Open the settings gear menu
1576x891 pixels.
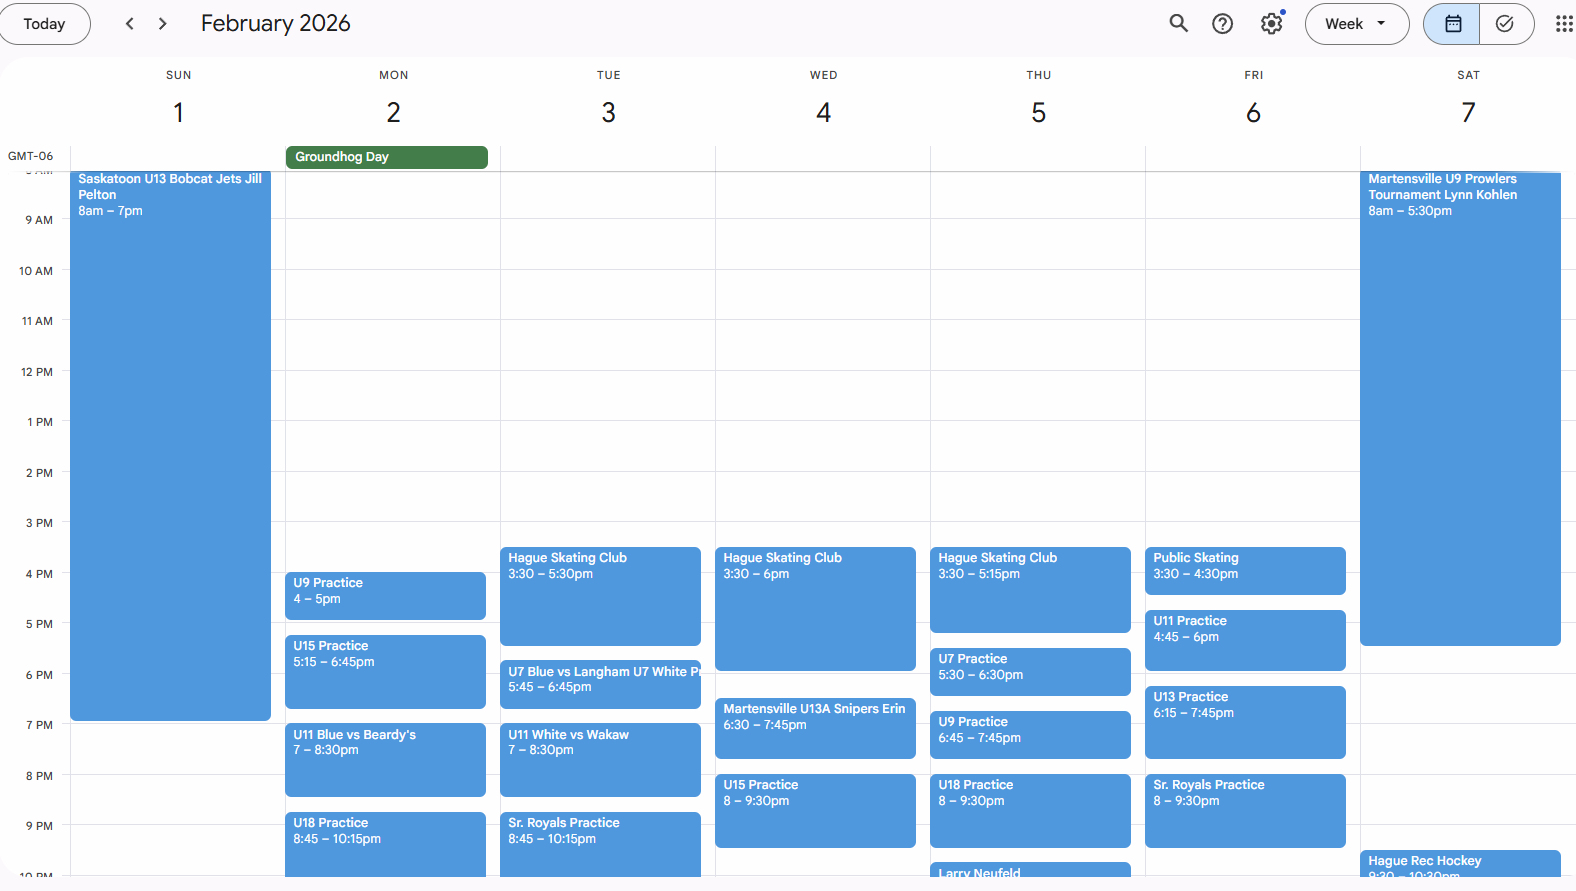[1271, 24]
